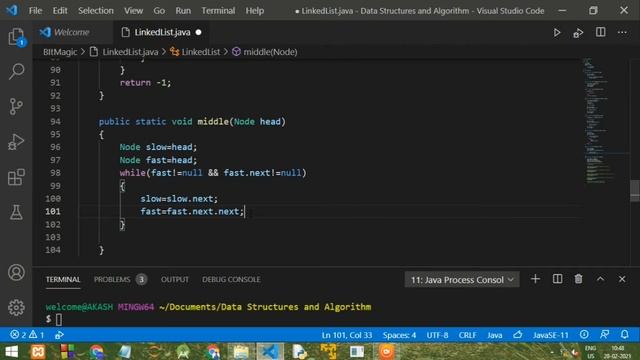Place cursor on line 98 while statement
The image size is (640, 360).
click(213, 173)
